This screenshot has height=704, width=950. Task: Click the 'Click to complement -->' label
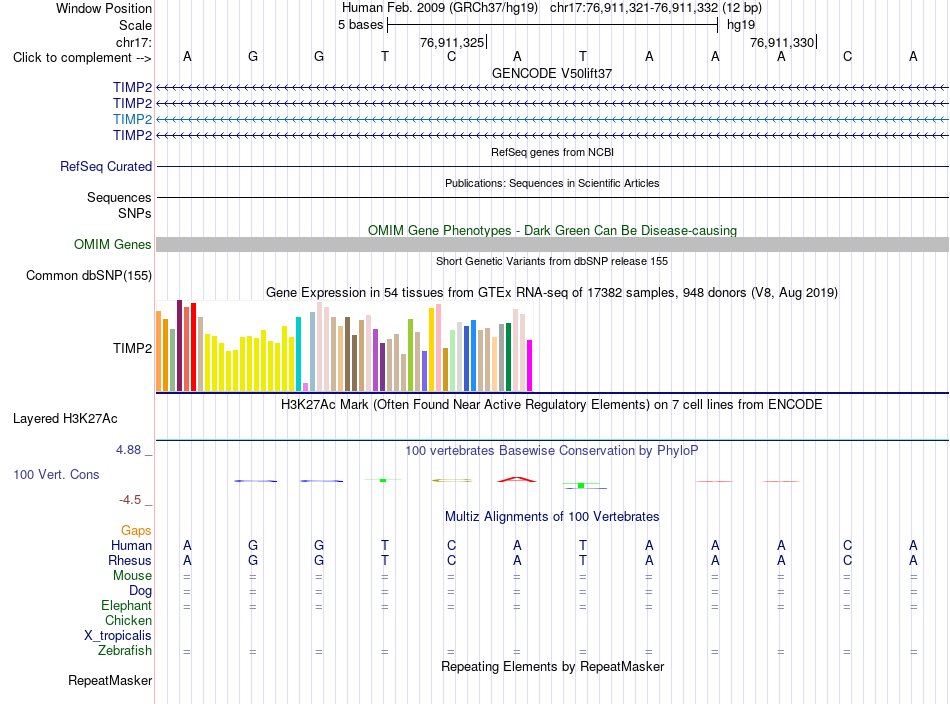pyautogui.click(x=82, y=58)
